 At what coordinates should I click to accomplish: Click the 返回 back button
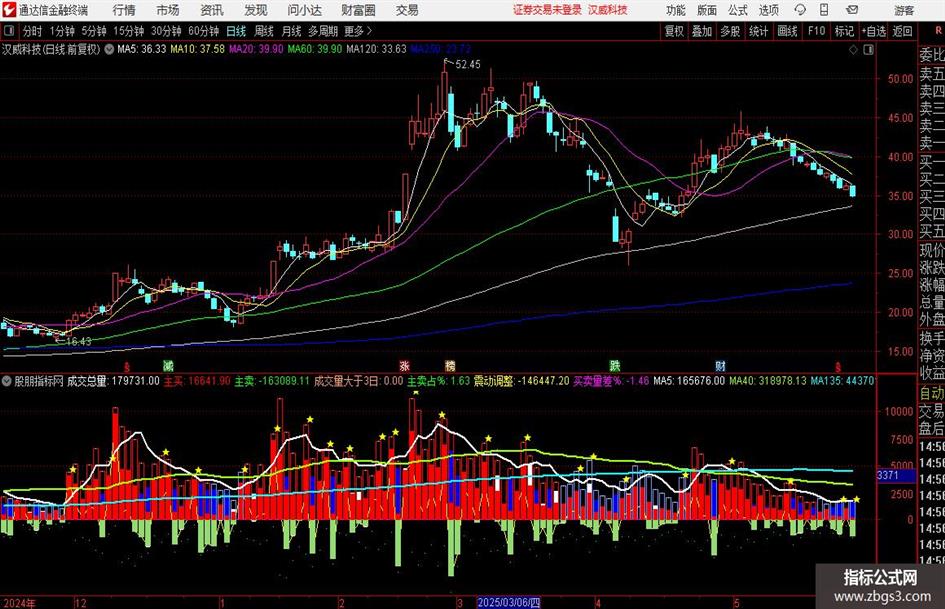tap(902, 31)
